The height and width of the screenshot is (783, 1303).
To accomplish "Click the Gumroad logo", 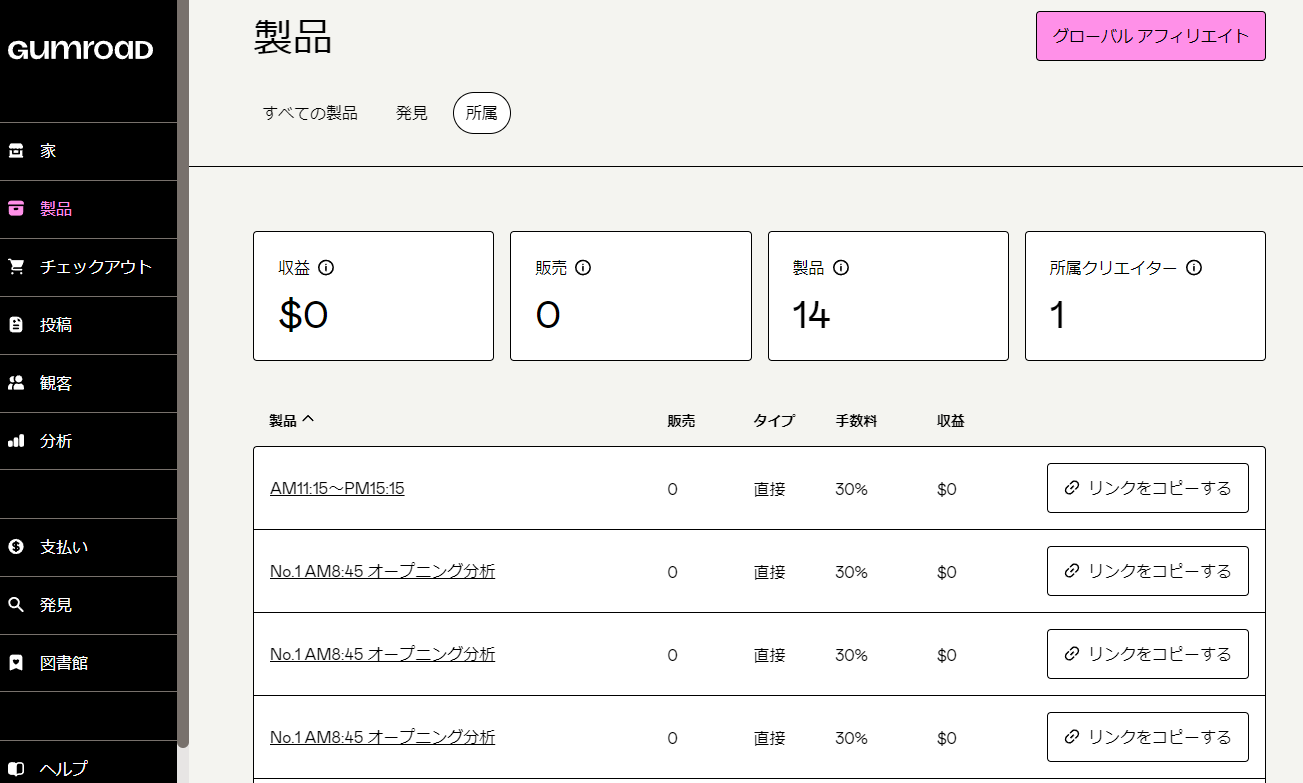I will click(80, 50).
